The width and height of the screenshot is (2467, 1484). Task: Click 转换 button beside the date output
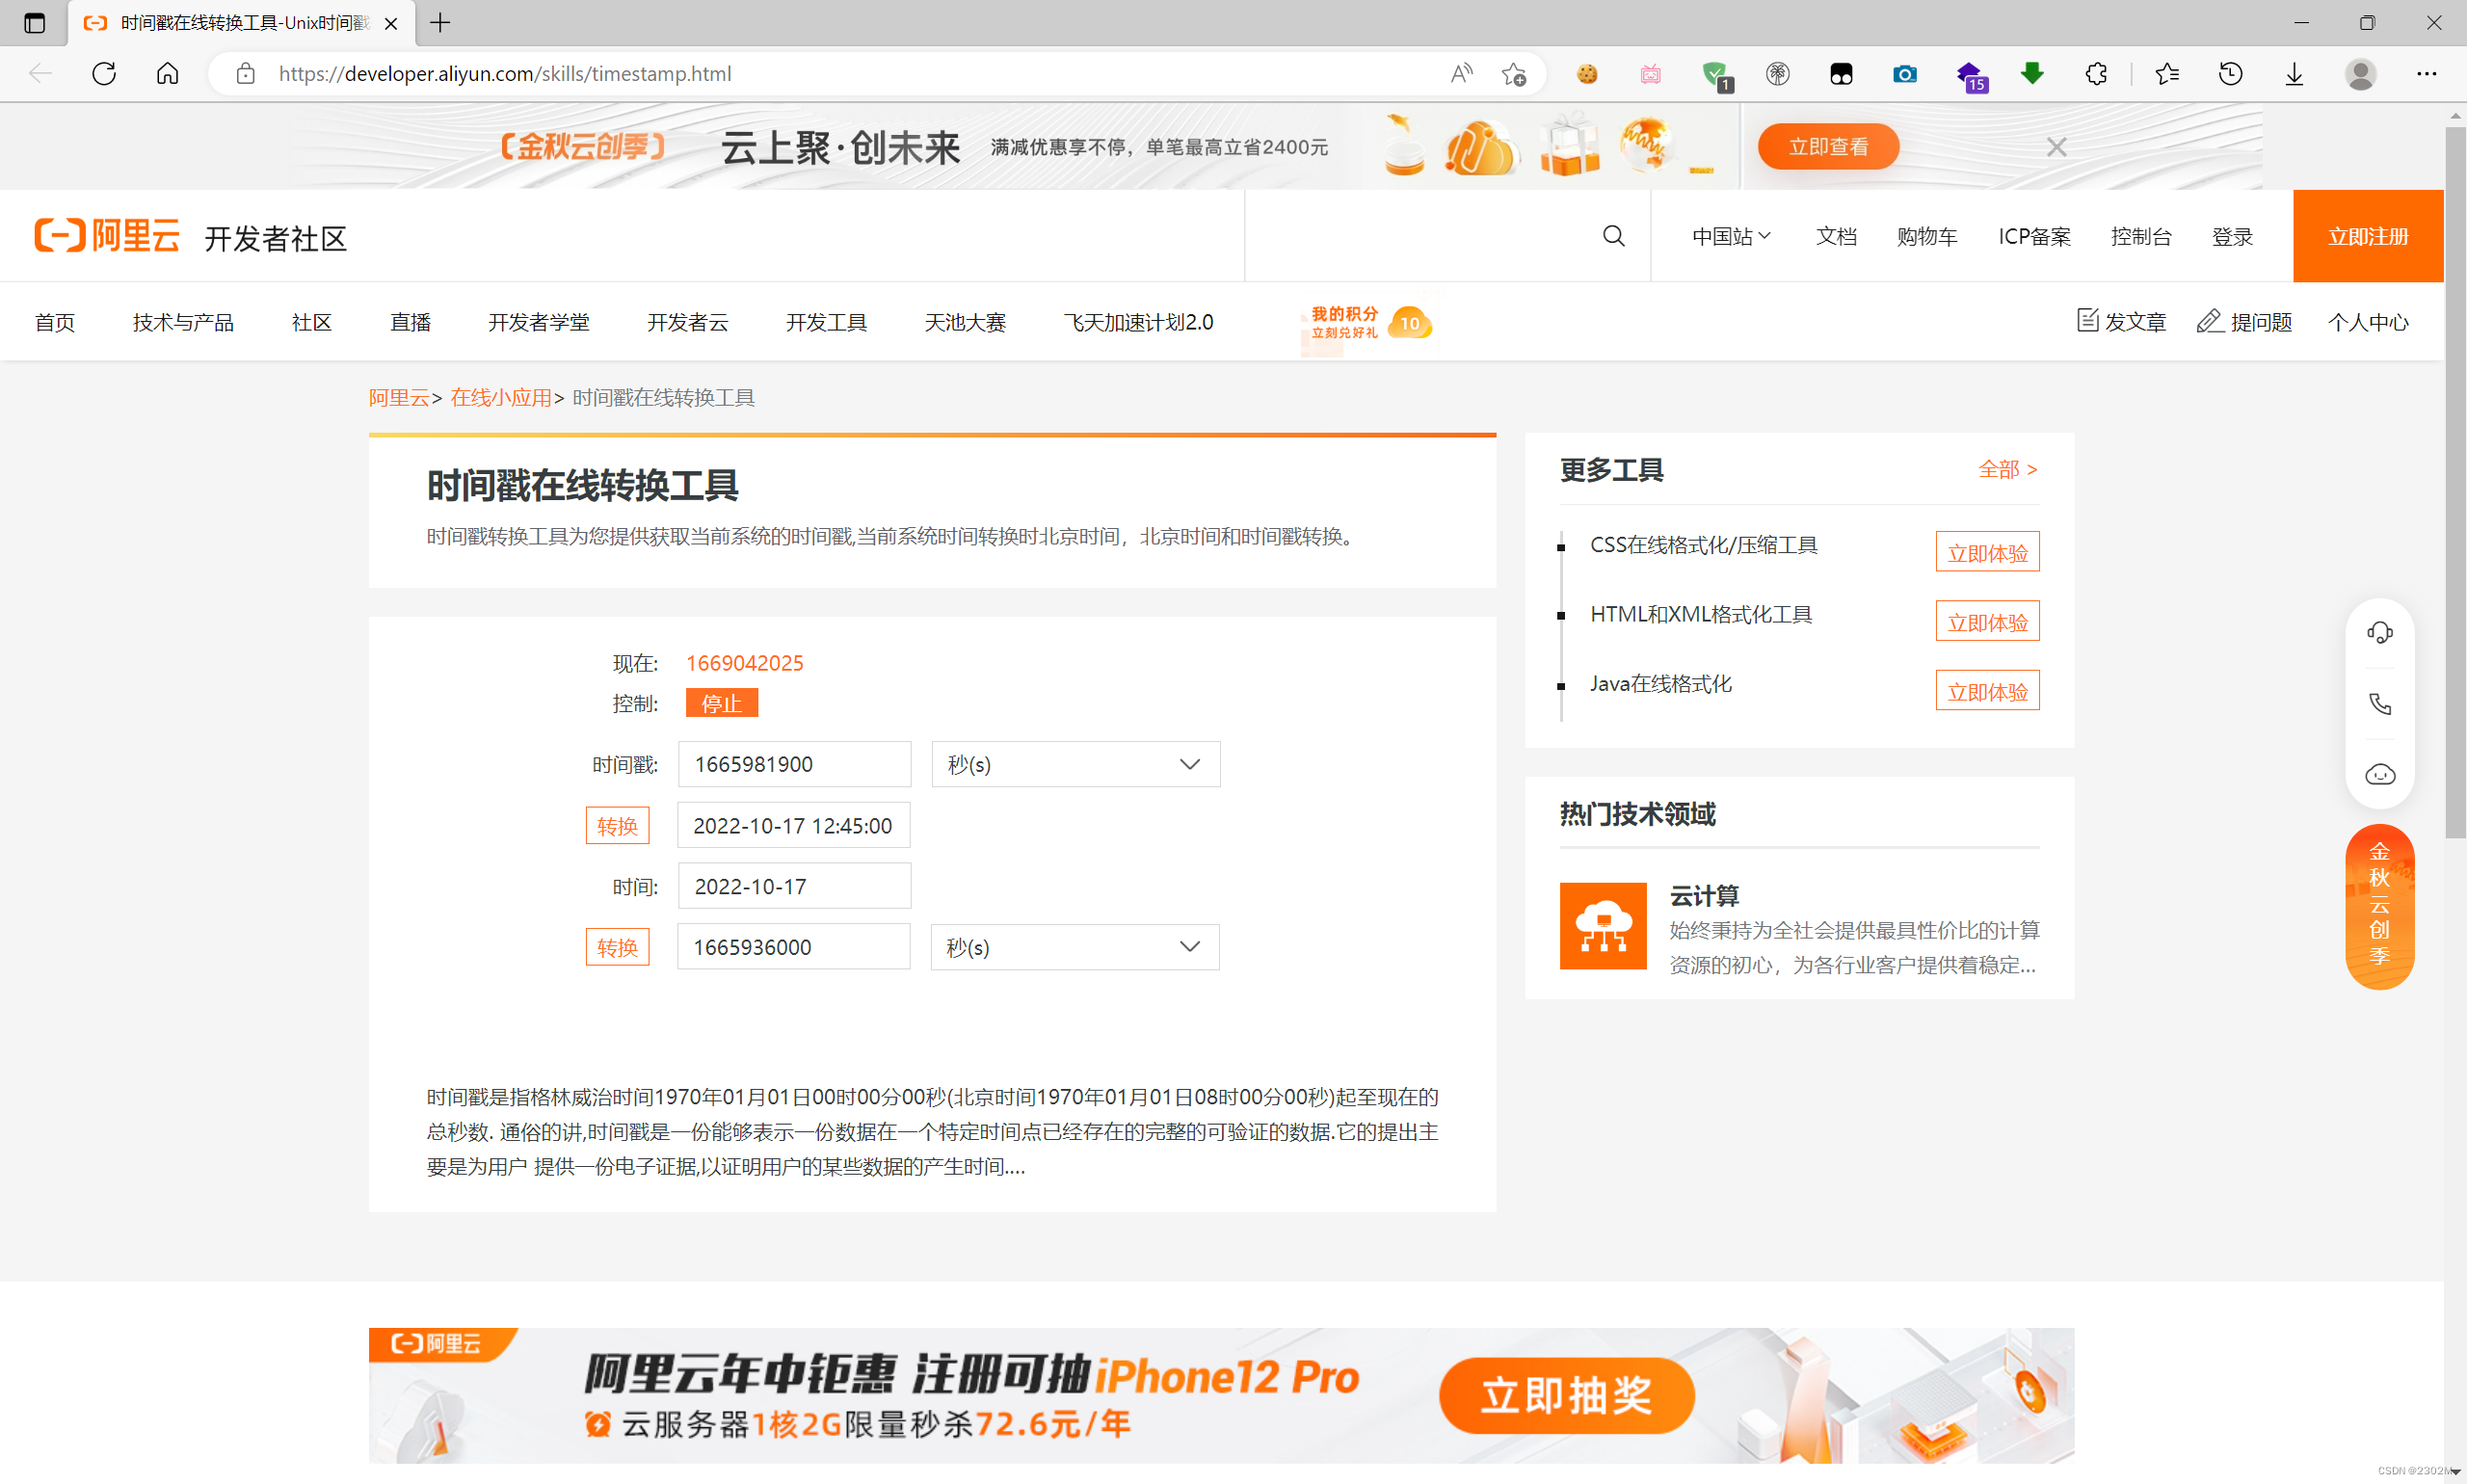coord(617,826)
